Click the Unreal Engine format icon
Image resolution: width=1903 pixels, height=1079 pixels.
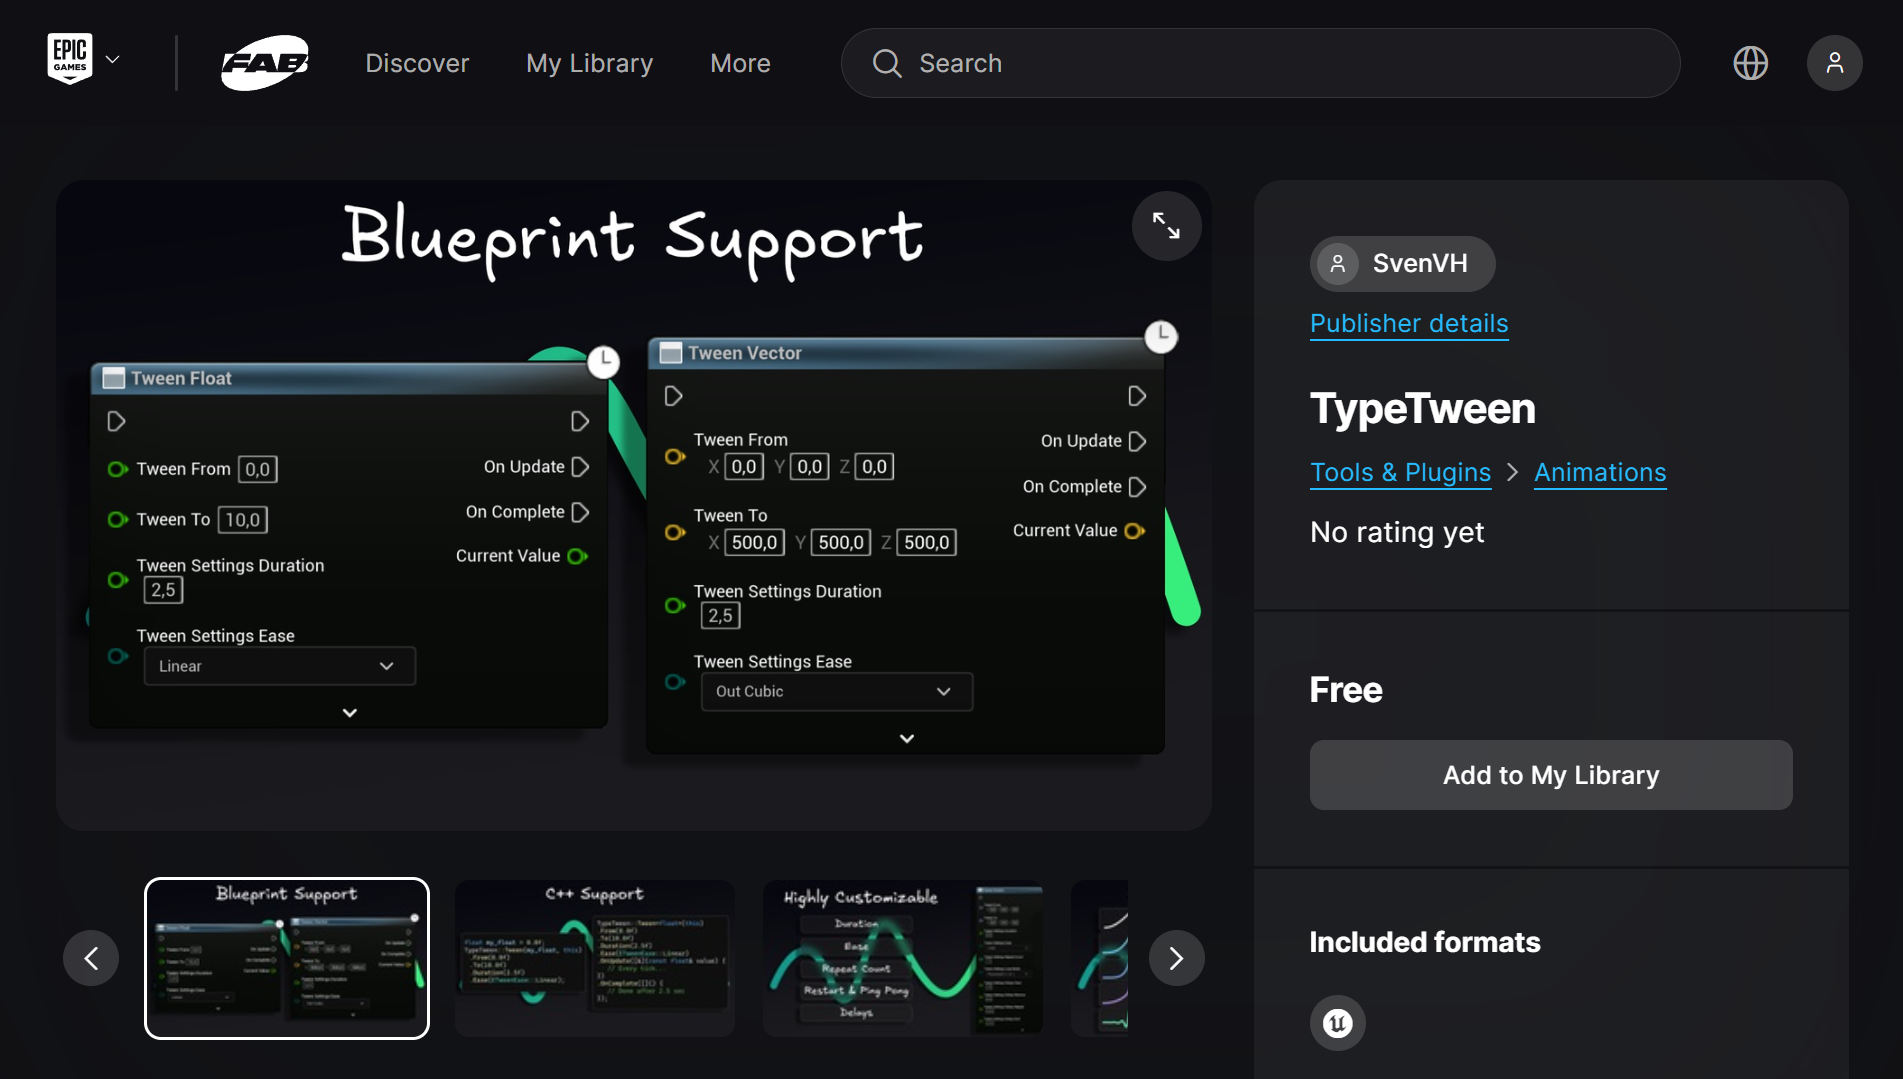(1338, 1023)
